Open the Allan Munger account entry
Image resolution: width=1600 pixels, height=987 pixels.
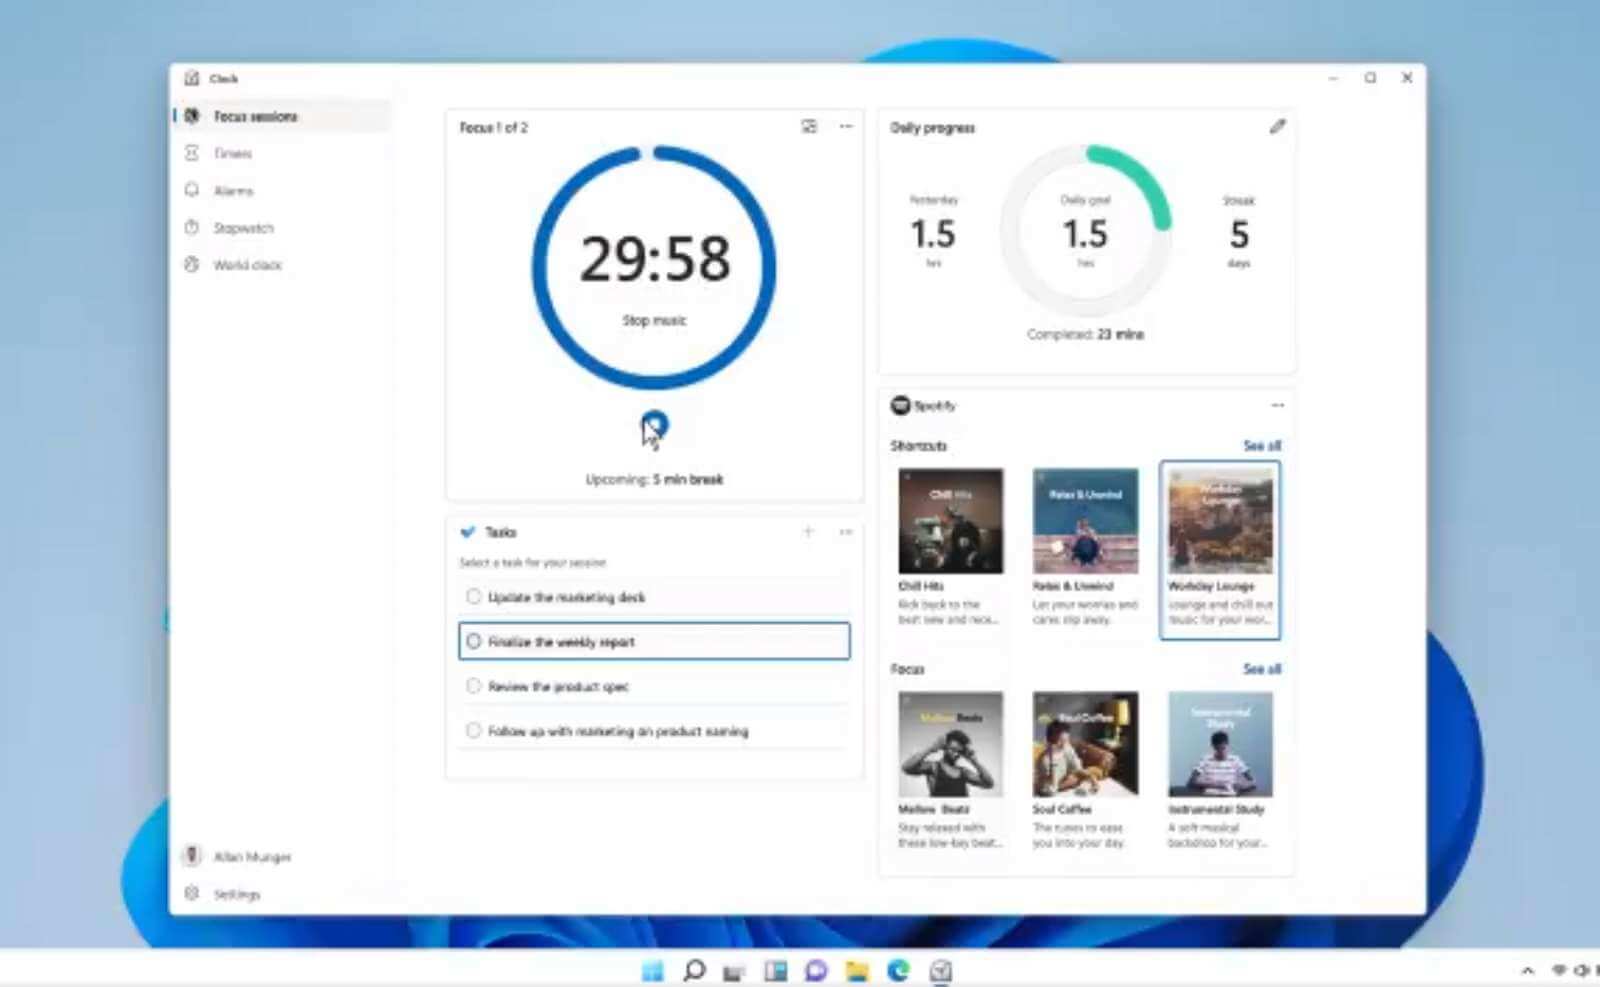tap(282, 857)
